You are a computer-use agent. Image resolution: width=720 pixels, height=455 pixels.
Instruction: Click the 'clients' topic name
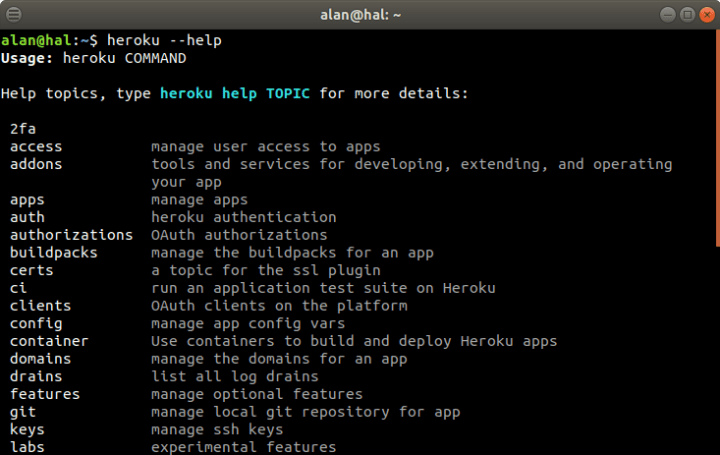[40, 306]
